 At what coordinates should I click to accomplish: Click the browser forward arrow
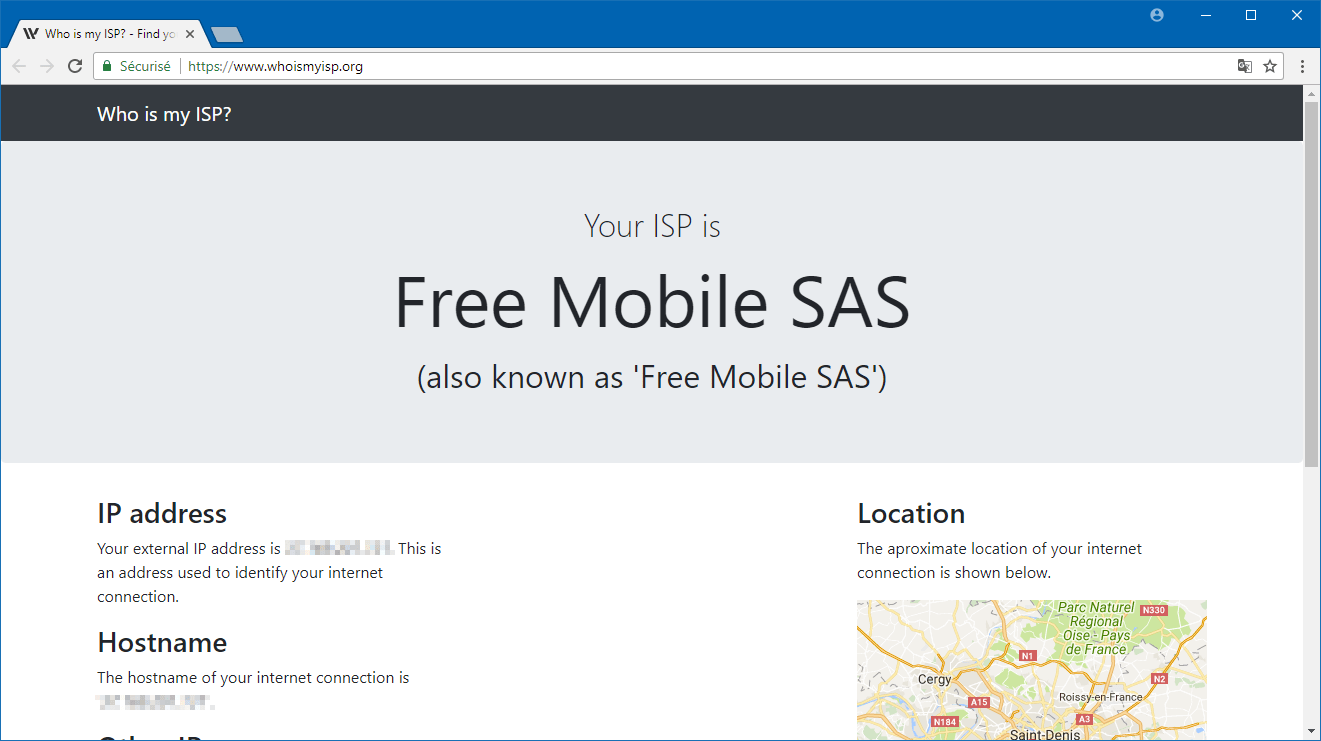tap(47, 66)
